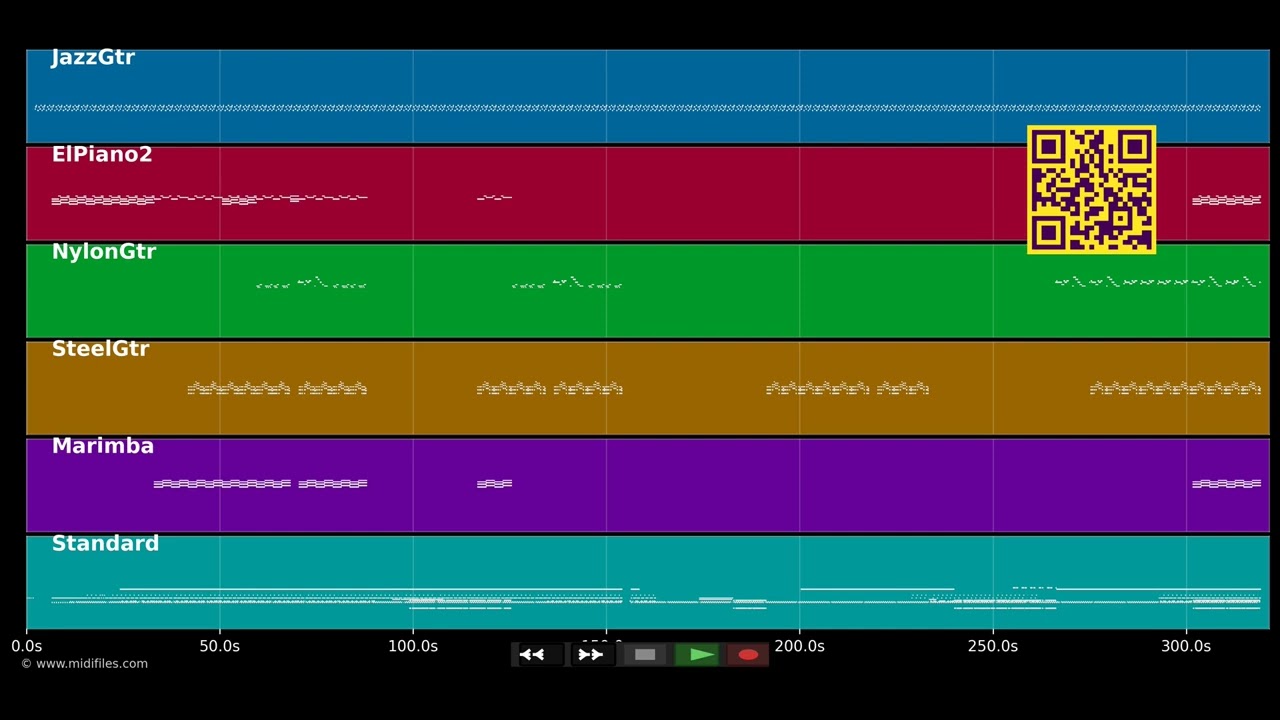This screenshot has width=1280, height=720.
Task: Click the NylonGtr track label
Action: pyautogui.click(x=104, y=252)
